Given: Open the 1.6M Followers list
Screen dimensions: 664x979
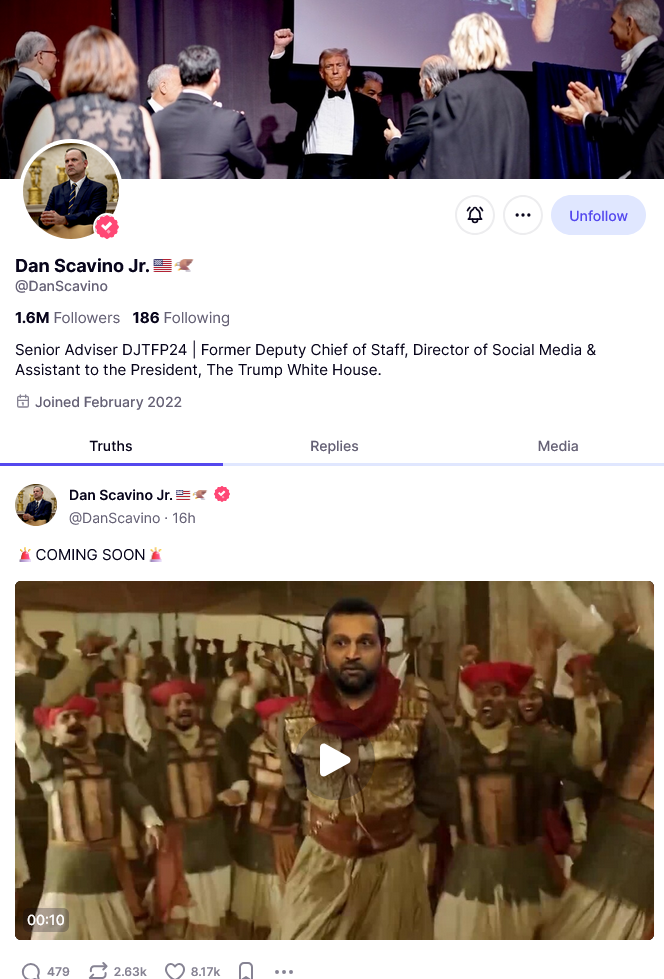Looking at the screenshot, I should click(67, 318).
